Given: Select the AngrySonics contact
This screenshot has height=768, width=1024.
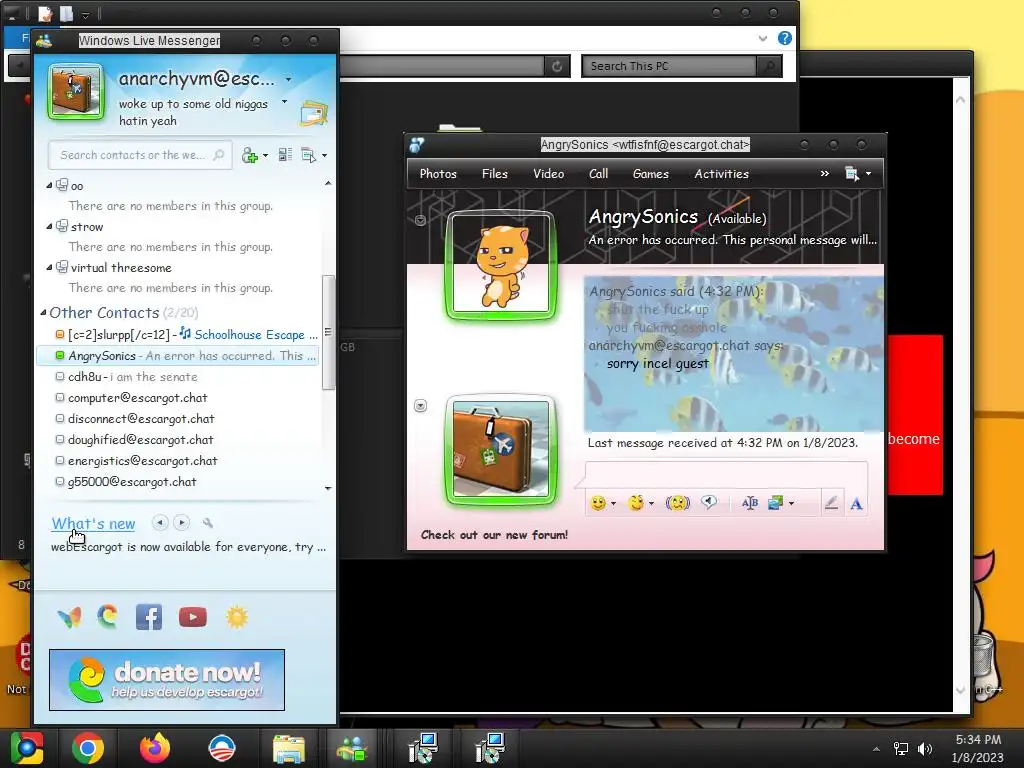Looking at the screenshot, I should coord(178,356).
